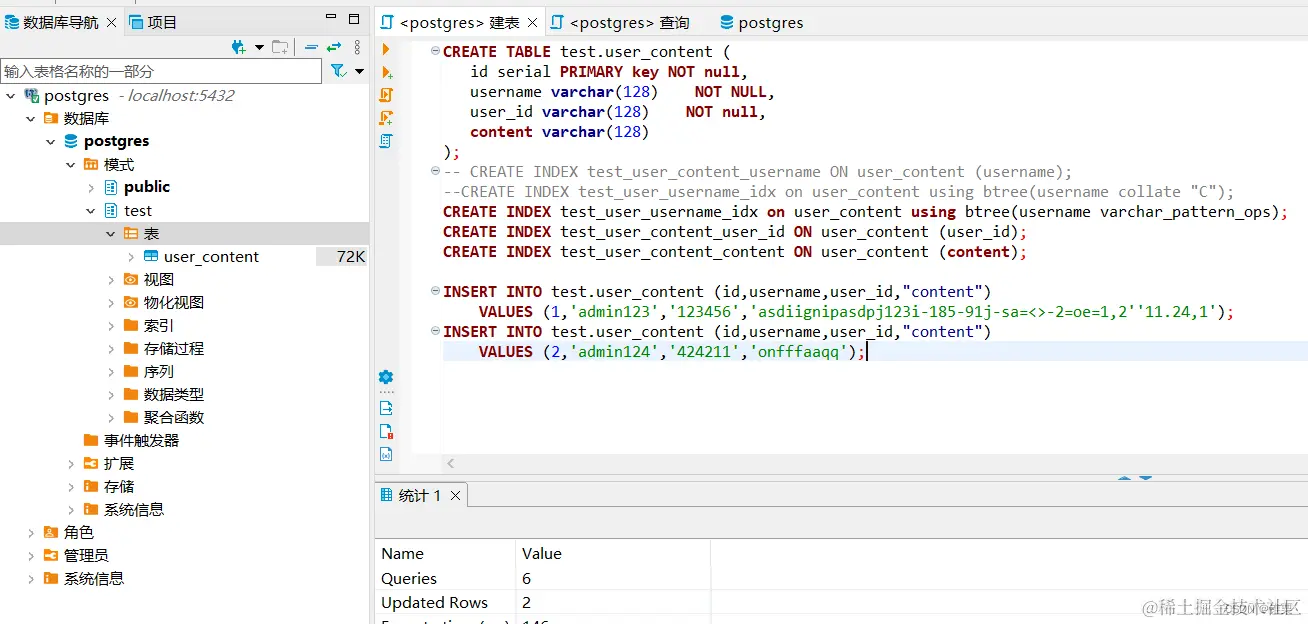Fold the CREATE TABLE code block

[435, 51]
